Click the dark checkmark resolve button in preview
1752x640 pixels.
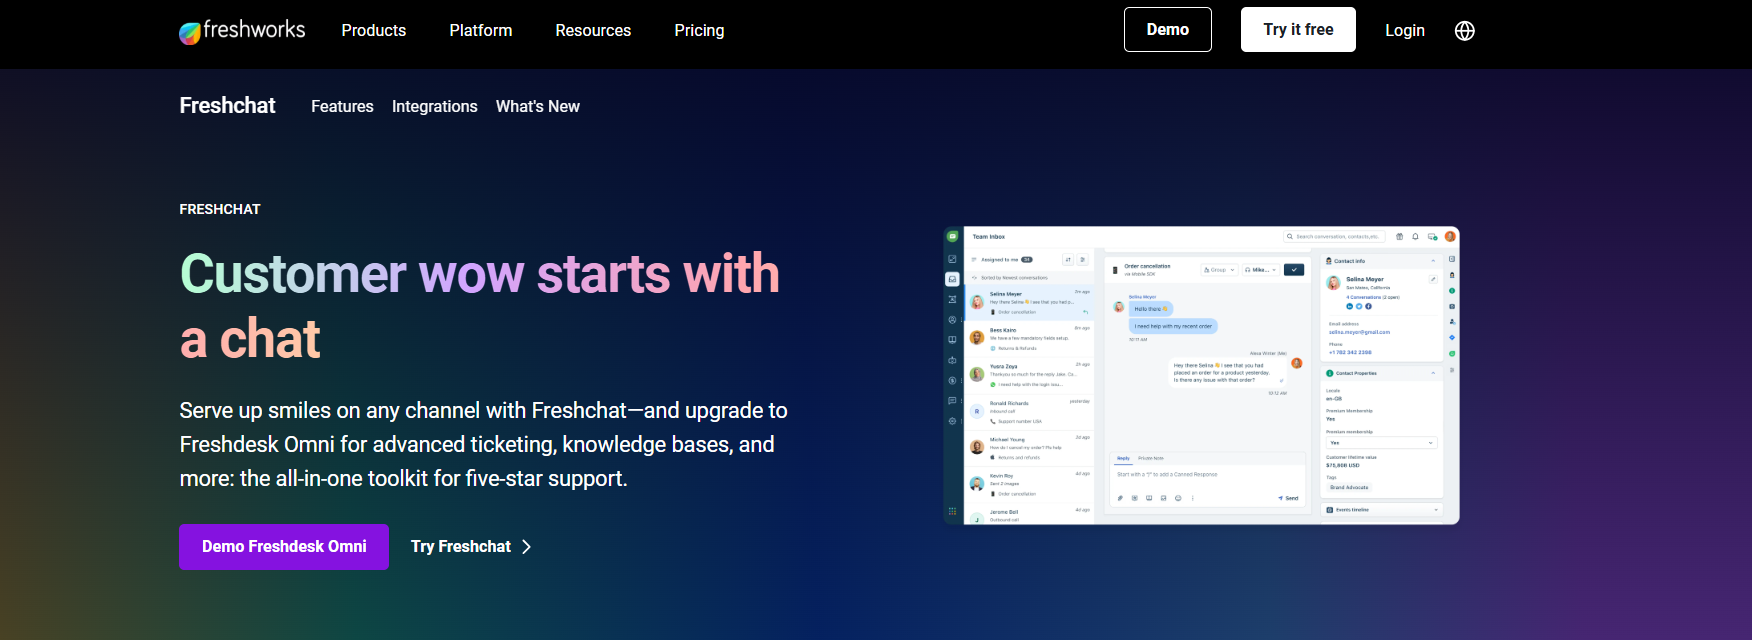point(1294,270)
